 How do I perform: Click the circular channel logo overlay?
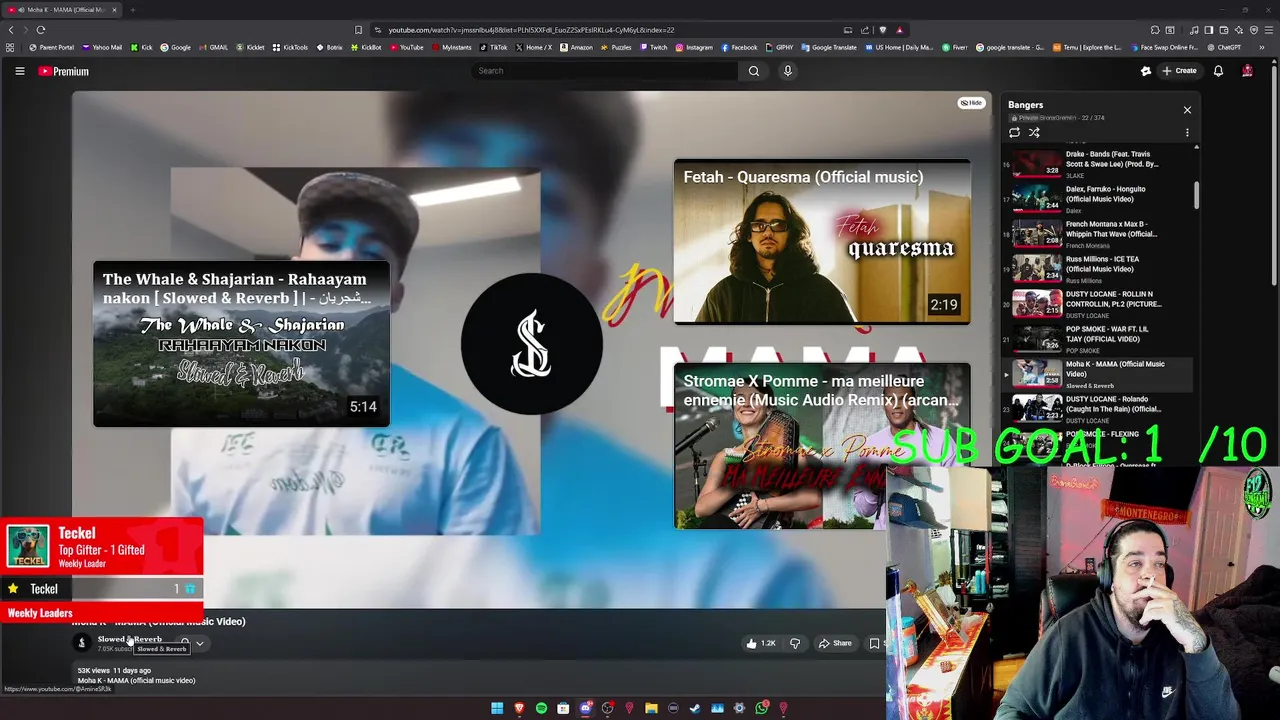pyautogui.click(x=531, y=343)
